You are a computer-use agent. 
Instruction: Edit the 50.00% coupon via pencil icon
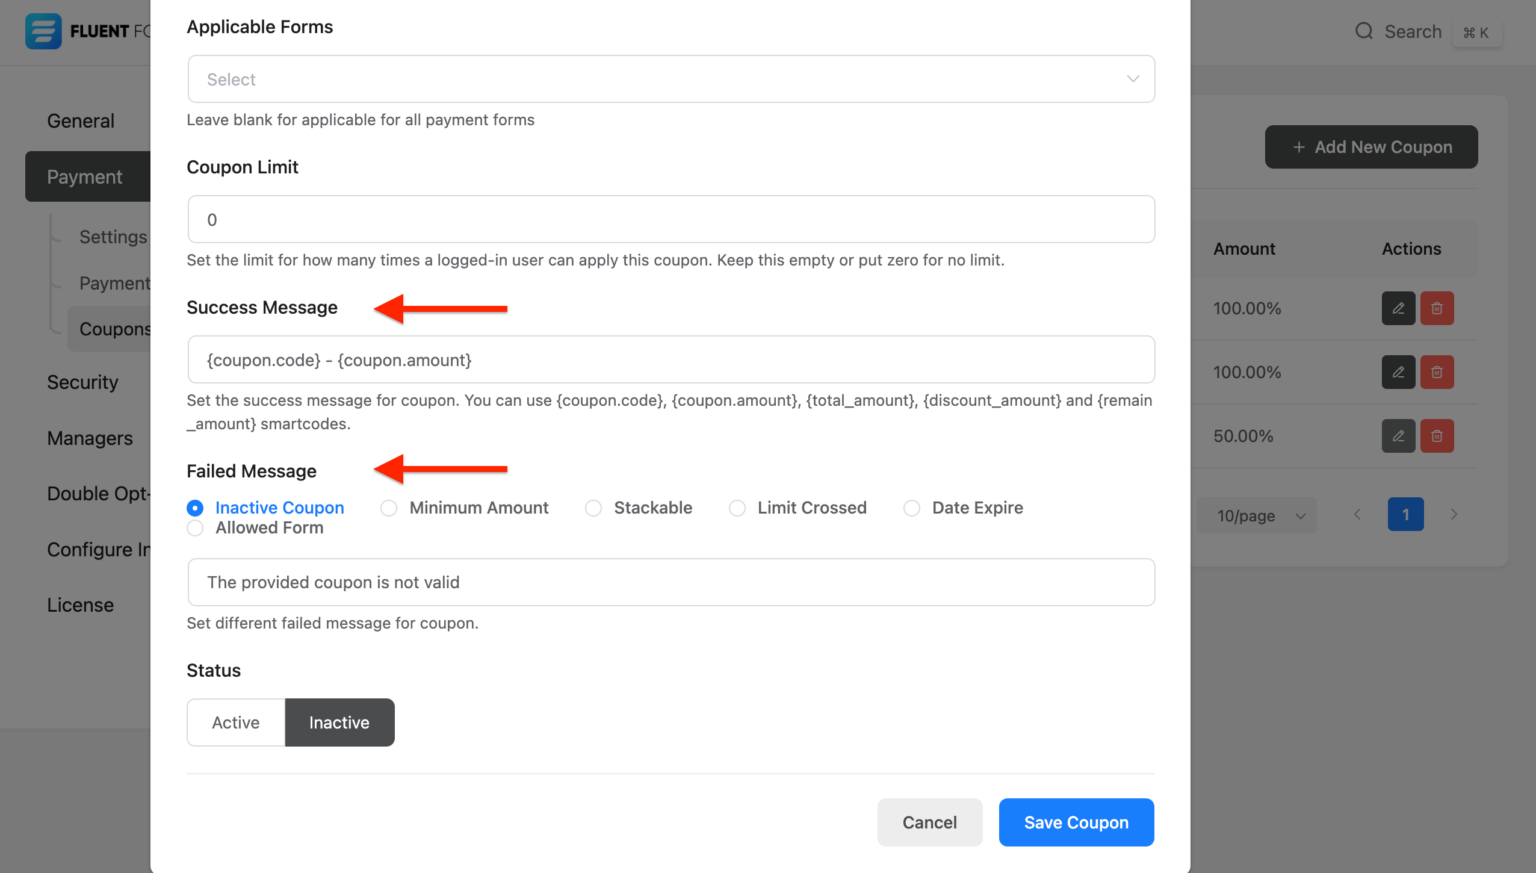[1398, 435]
